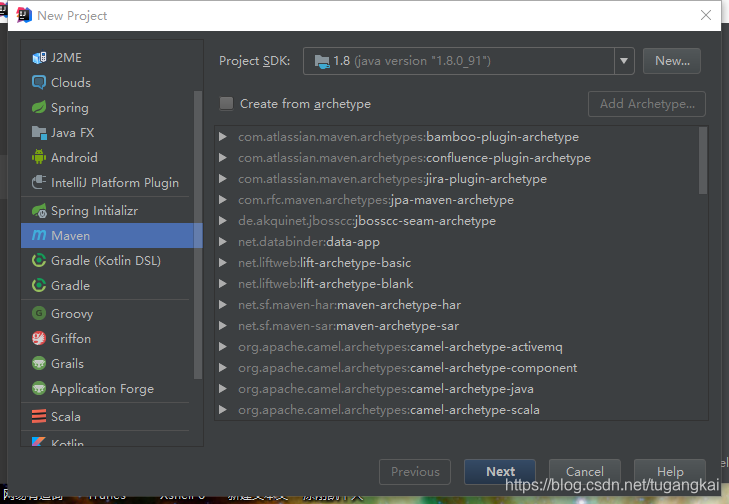The height and width of the screenshot is (504, 729).
Task: Expand the camel-archetype-scala node
Action: click(223, 410)
